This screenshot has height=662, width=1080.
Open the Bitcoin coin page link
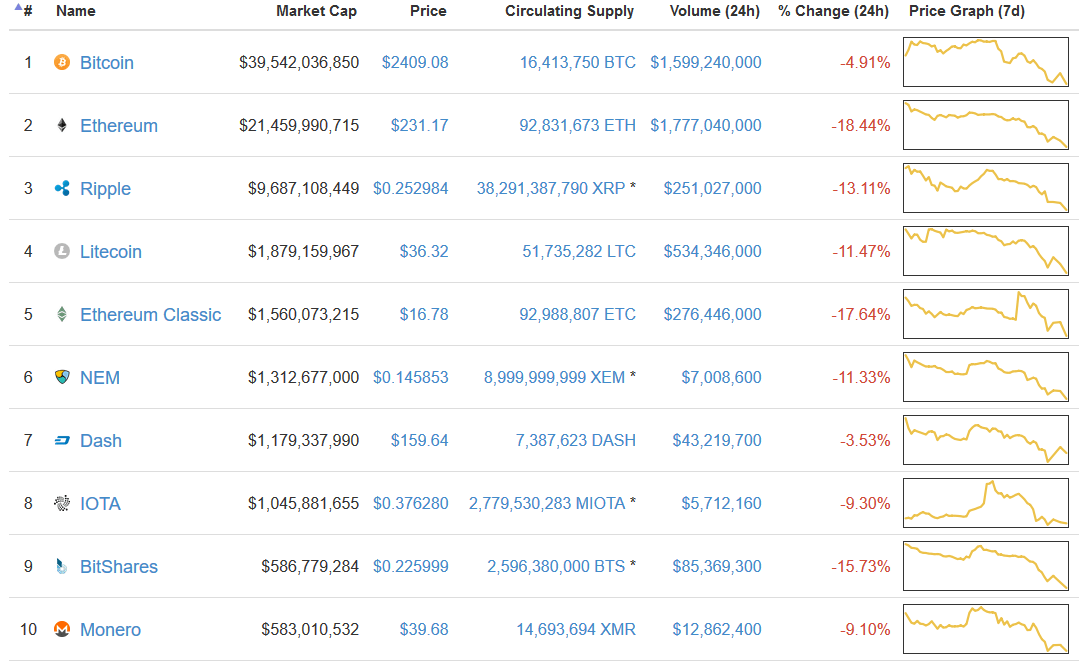[x=107, y=63]
